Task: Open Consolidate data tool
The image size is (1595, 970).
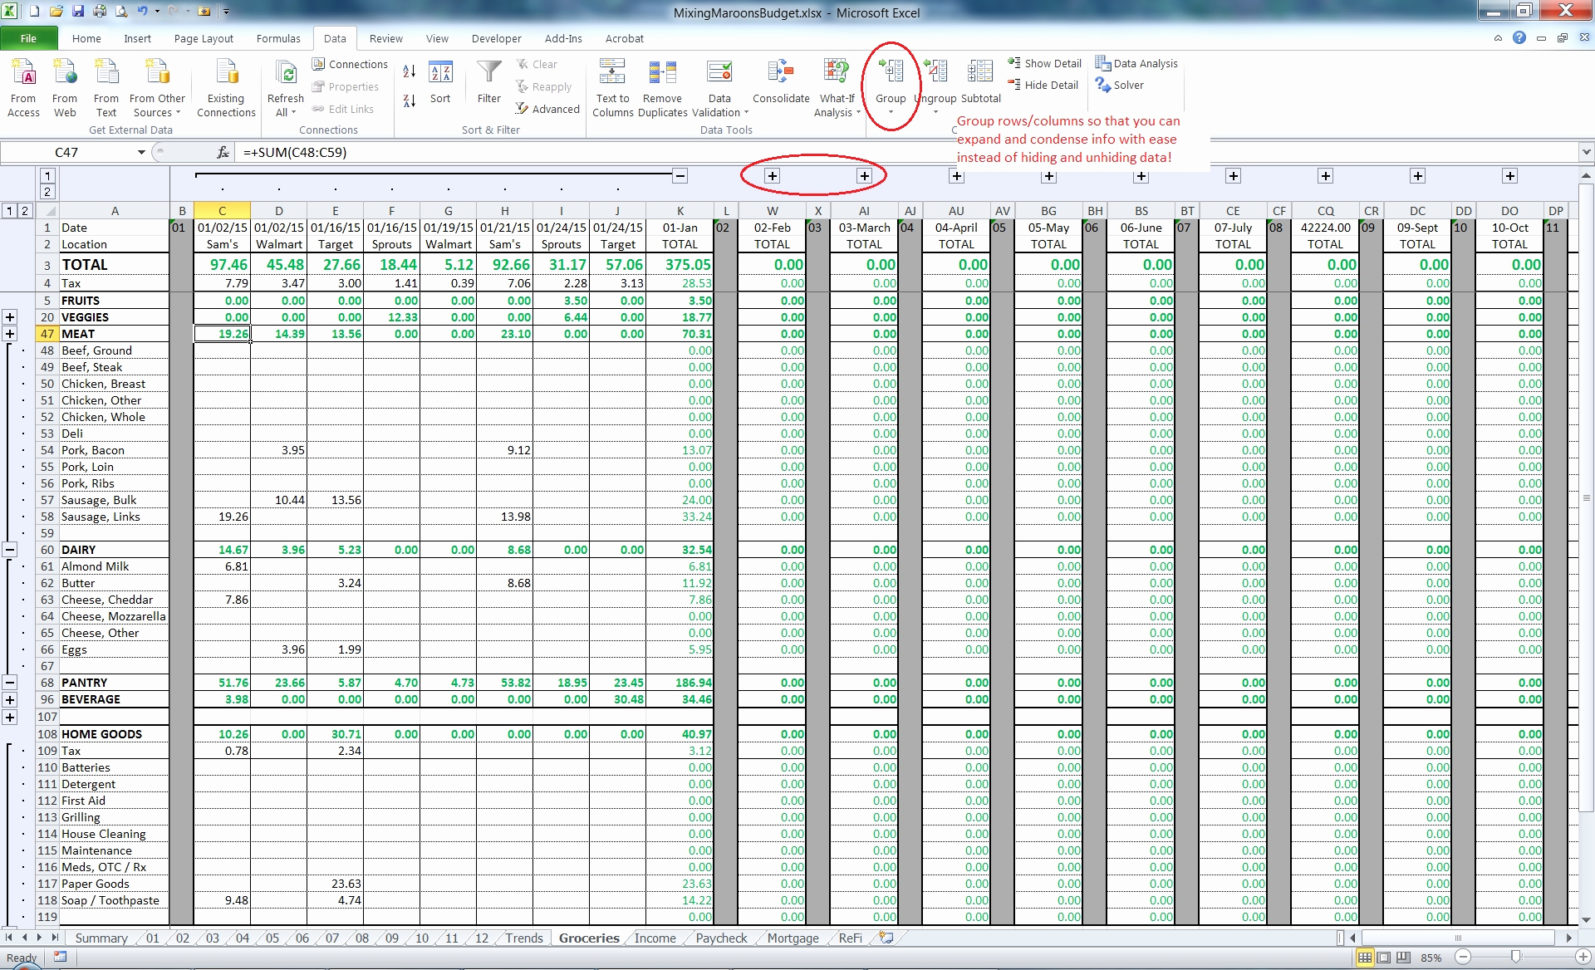Action: (x=781, y=82)
